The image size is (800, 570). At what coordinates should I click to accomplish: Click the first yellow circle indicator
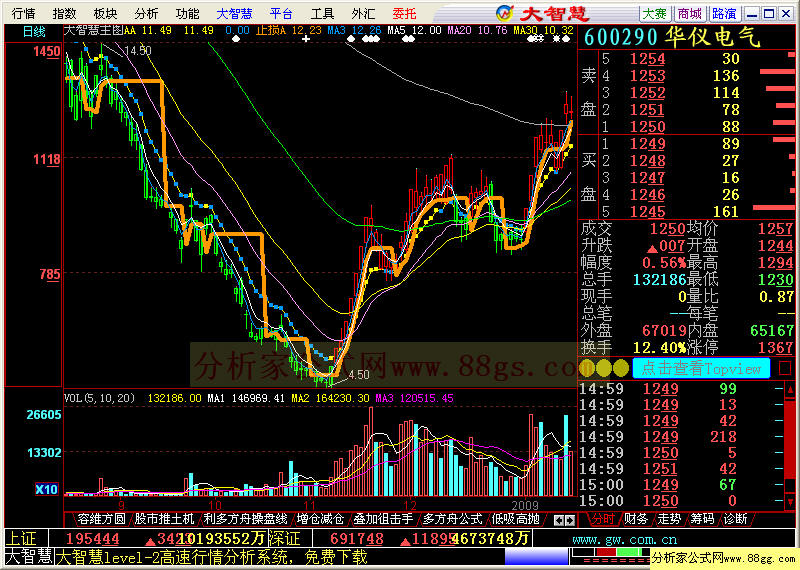click(587, 368)
